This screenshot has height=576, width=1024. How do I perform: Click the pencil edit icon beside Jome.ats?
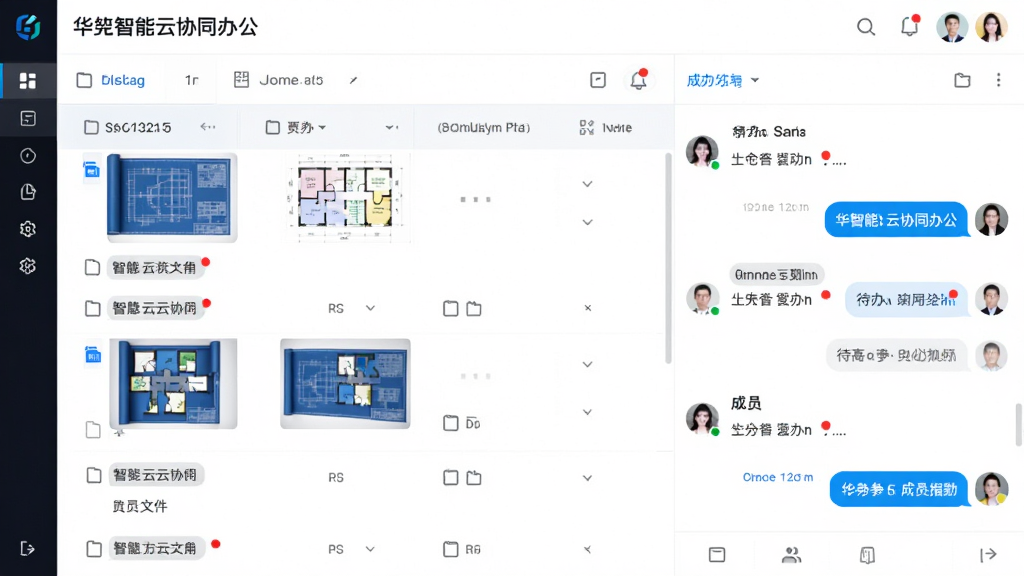coord(353,80)
